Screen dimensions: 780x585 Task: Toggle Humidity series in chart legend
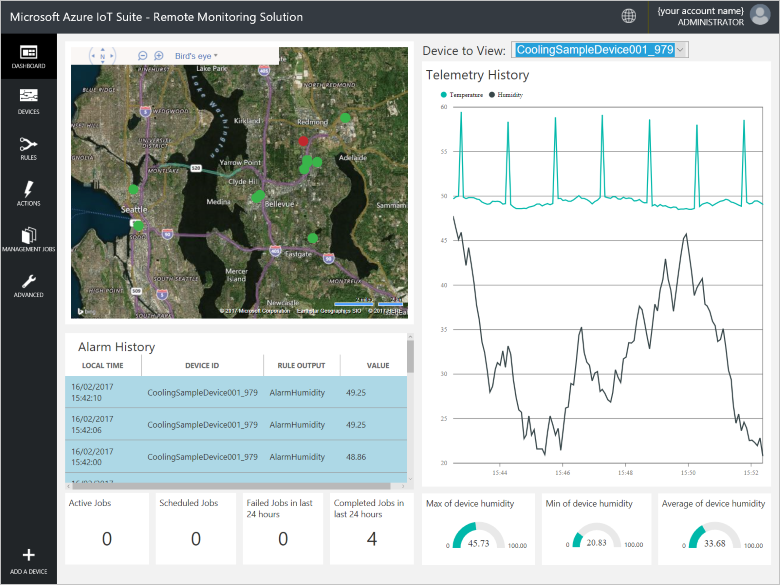click(506, 94)
